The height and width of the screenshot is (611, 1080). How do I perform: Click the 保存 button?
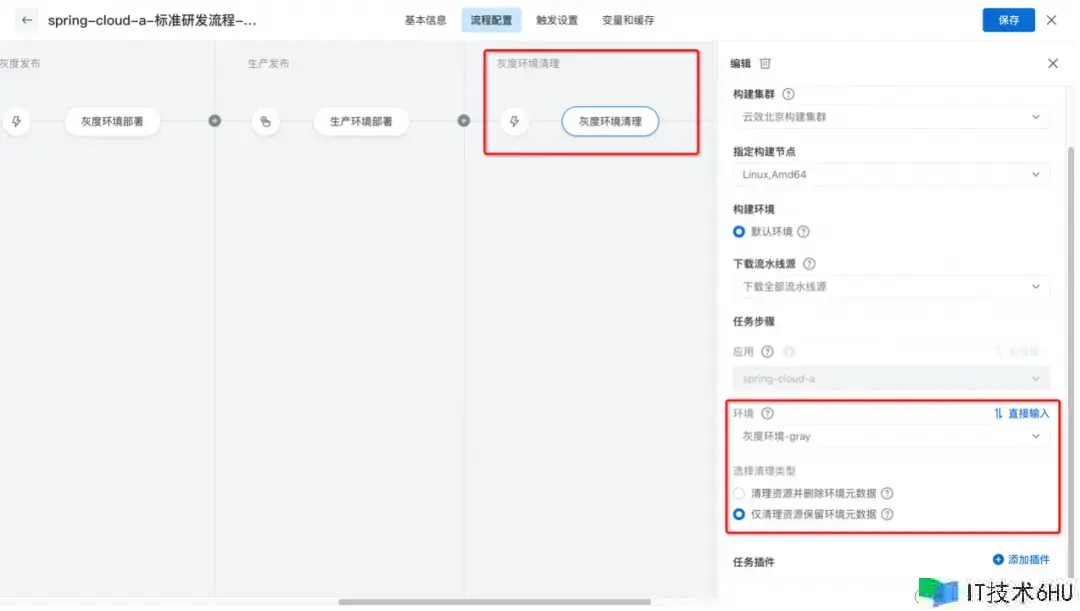[x=1008, y=20]
